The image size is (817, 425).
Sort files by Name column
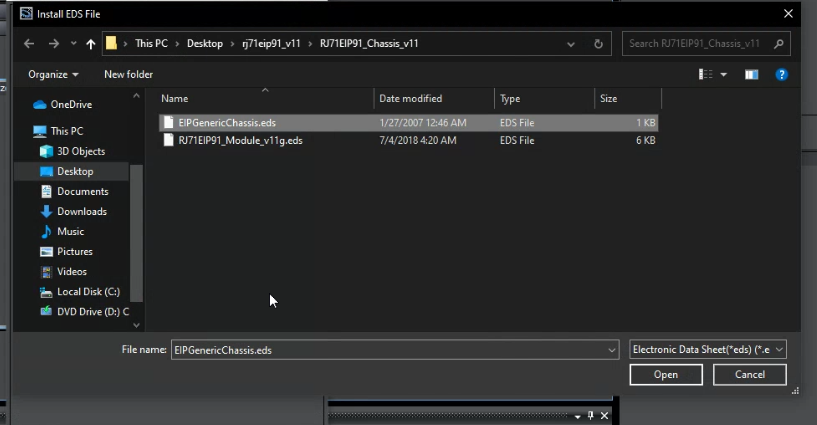coord(175,98)
